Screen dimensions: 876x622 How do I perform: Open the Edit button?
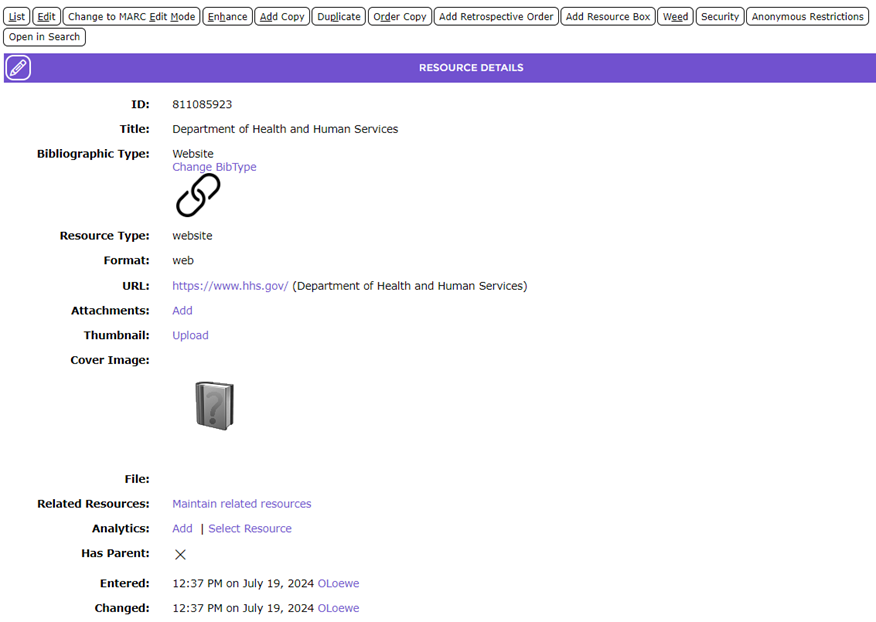pos(46,17)
